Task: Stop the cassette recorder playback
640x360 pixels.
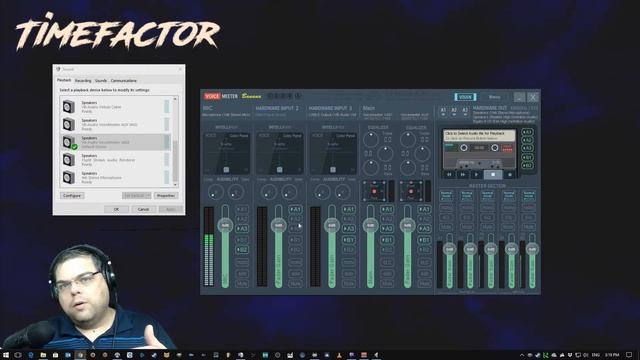Action: (493, 175)
